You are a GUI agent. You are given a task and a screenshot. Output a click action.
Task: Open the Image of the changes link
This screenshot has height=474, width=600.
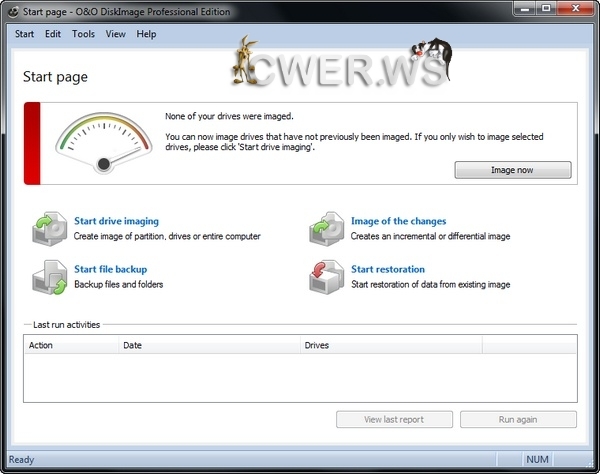(398, 221)
